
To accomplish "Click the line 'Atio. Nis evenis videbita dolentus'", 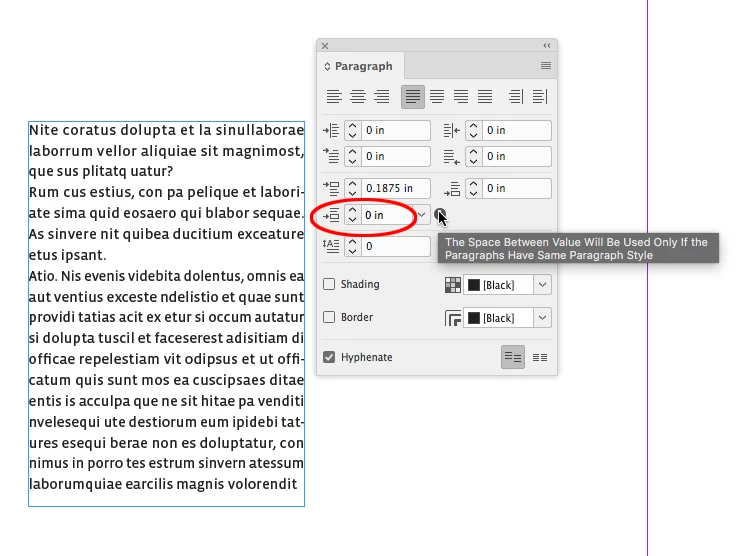I will coord(166,276).
